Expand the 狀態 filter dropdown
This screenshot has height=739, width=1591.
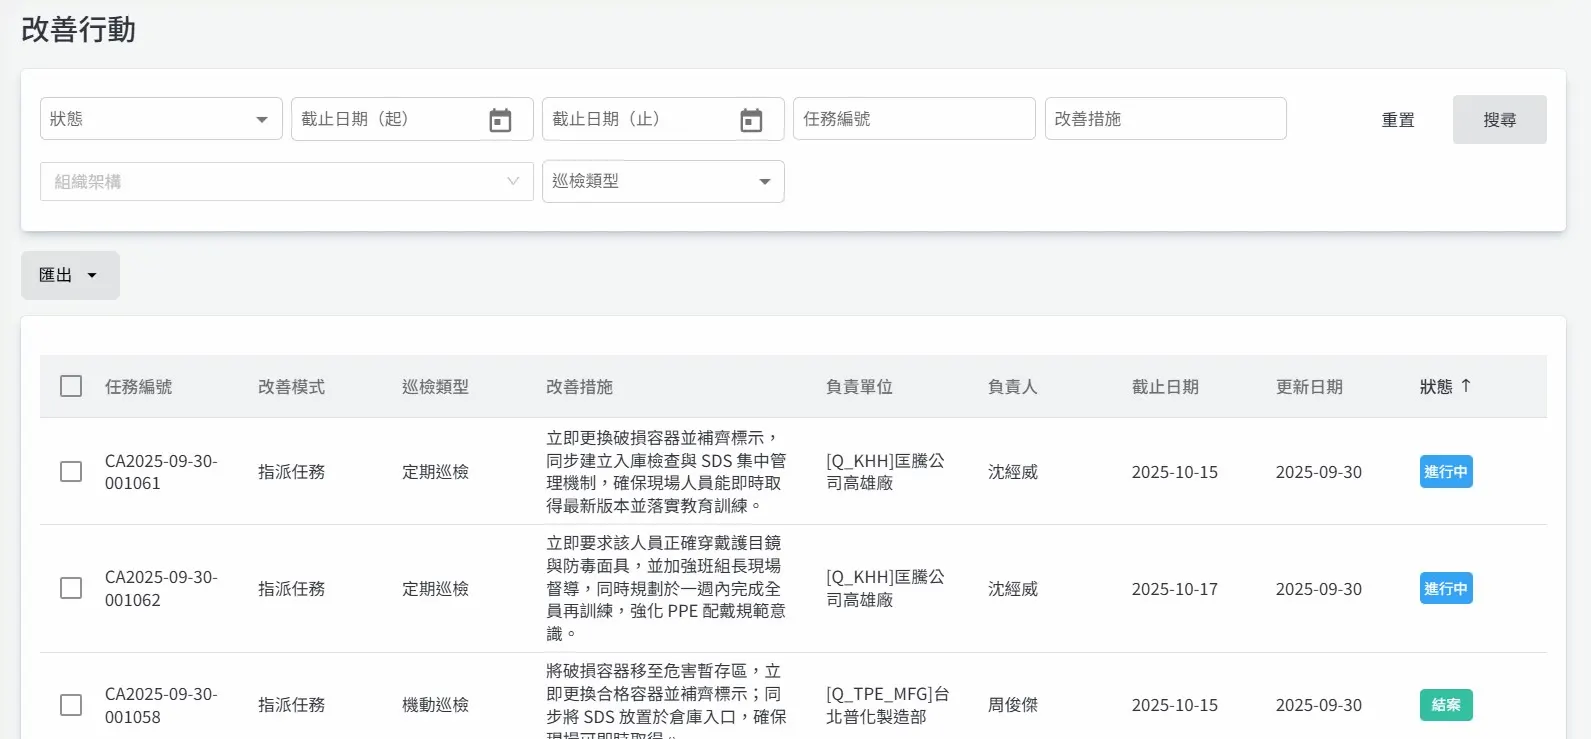pos(161,119)
